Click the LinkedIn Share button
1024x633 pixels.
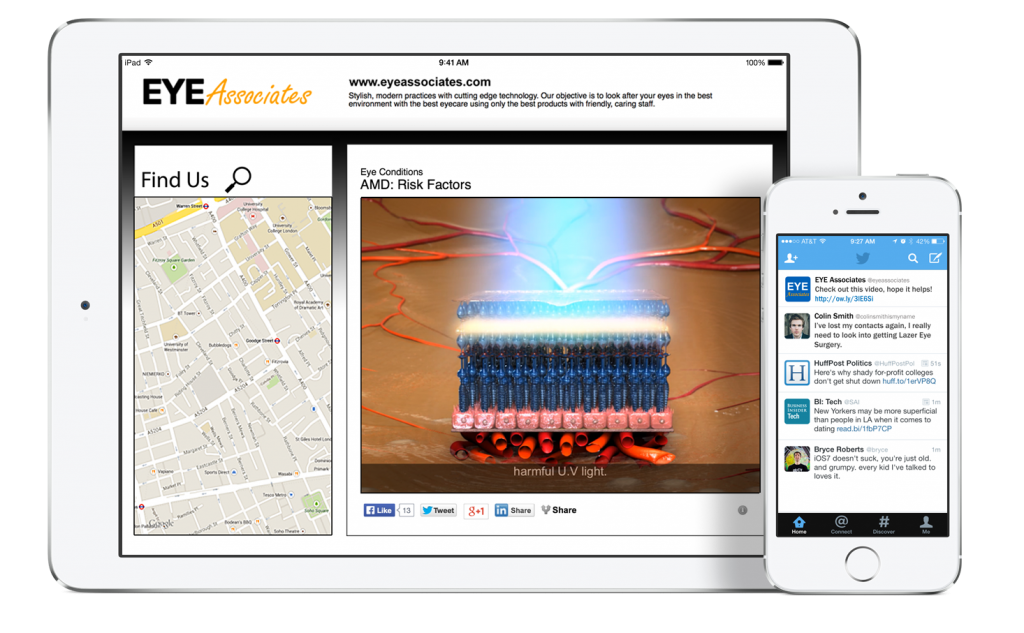pyautogui.click(x=514, y=510)
